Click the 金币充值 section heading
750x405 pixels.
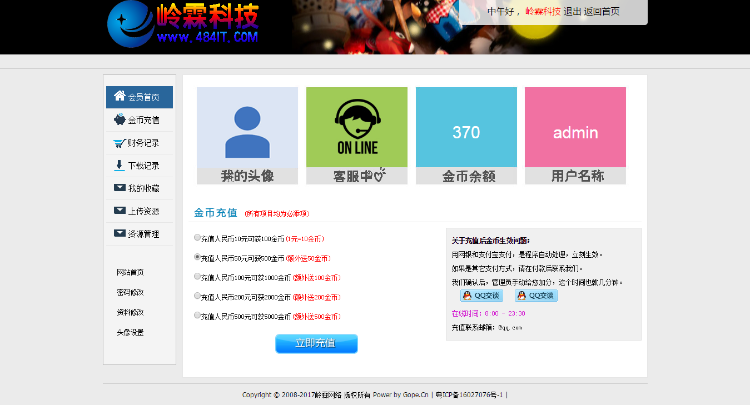click(215, 213)
